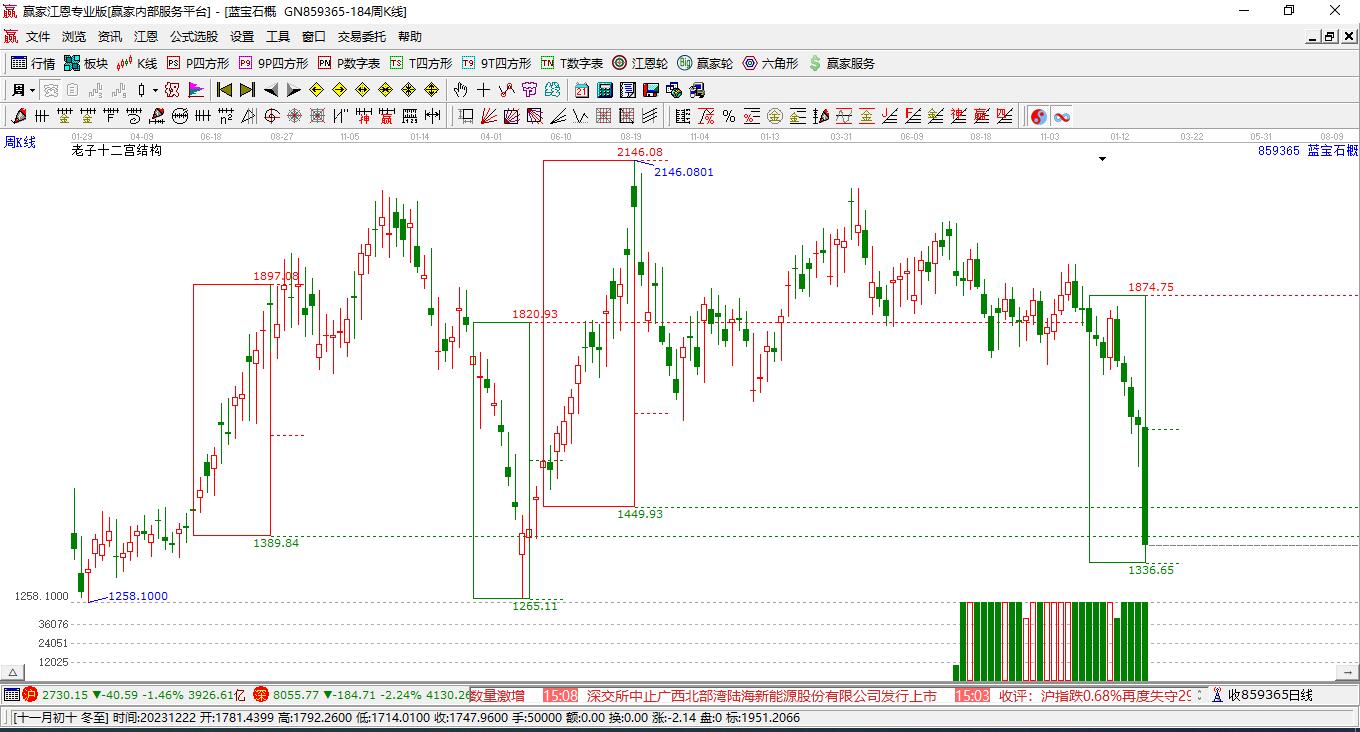1360x732 pixels.
Task: Jump to last bar with skip-forward icon
Action: pos(247,90)
